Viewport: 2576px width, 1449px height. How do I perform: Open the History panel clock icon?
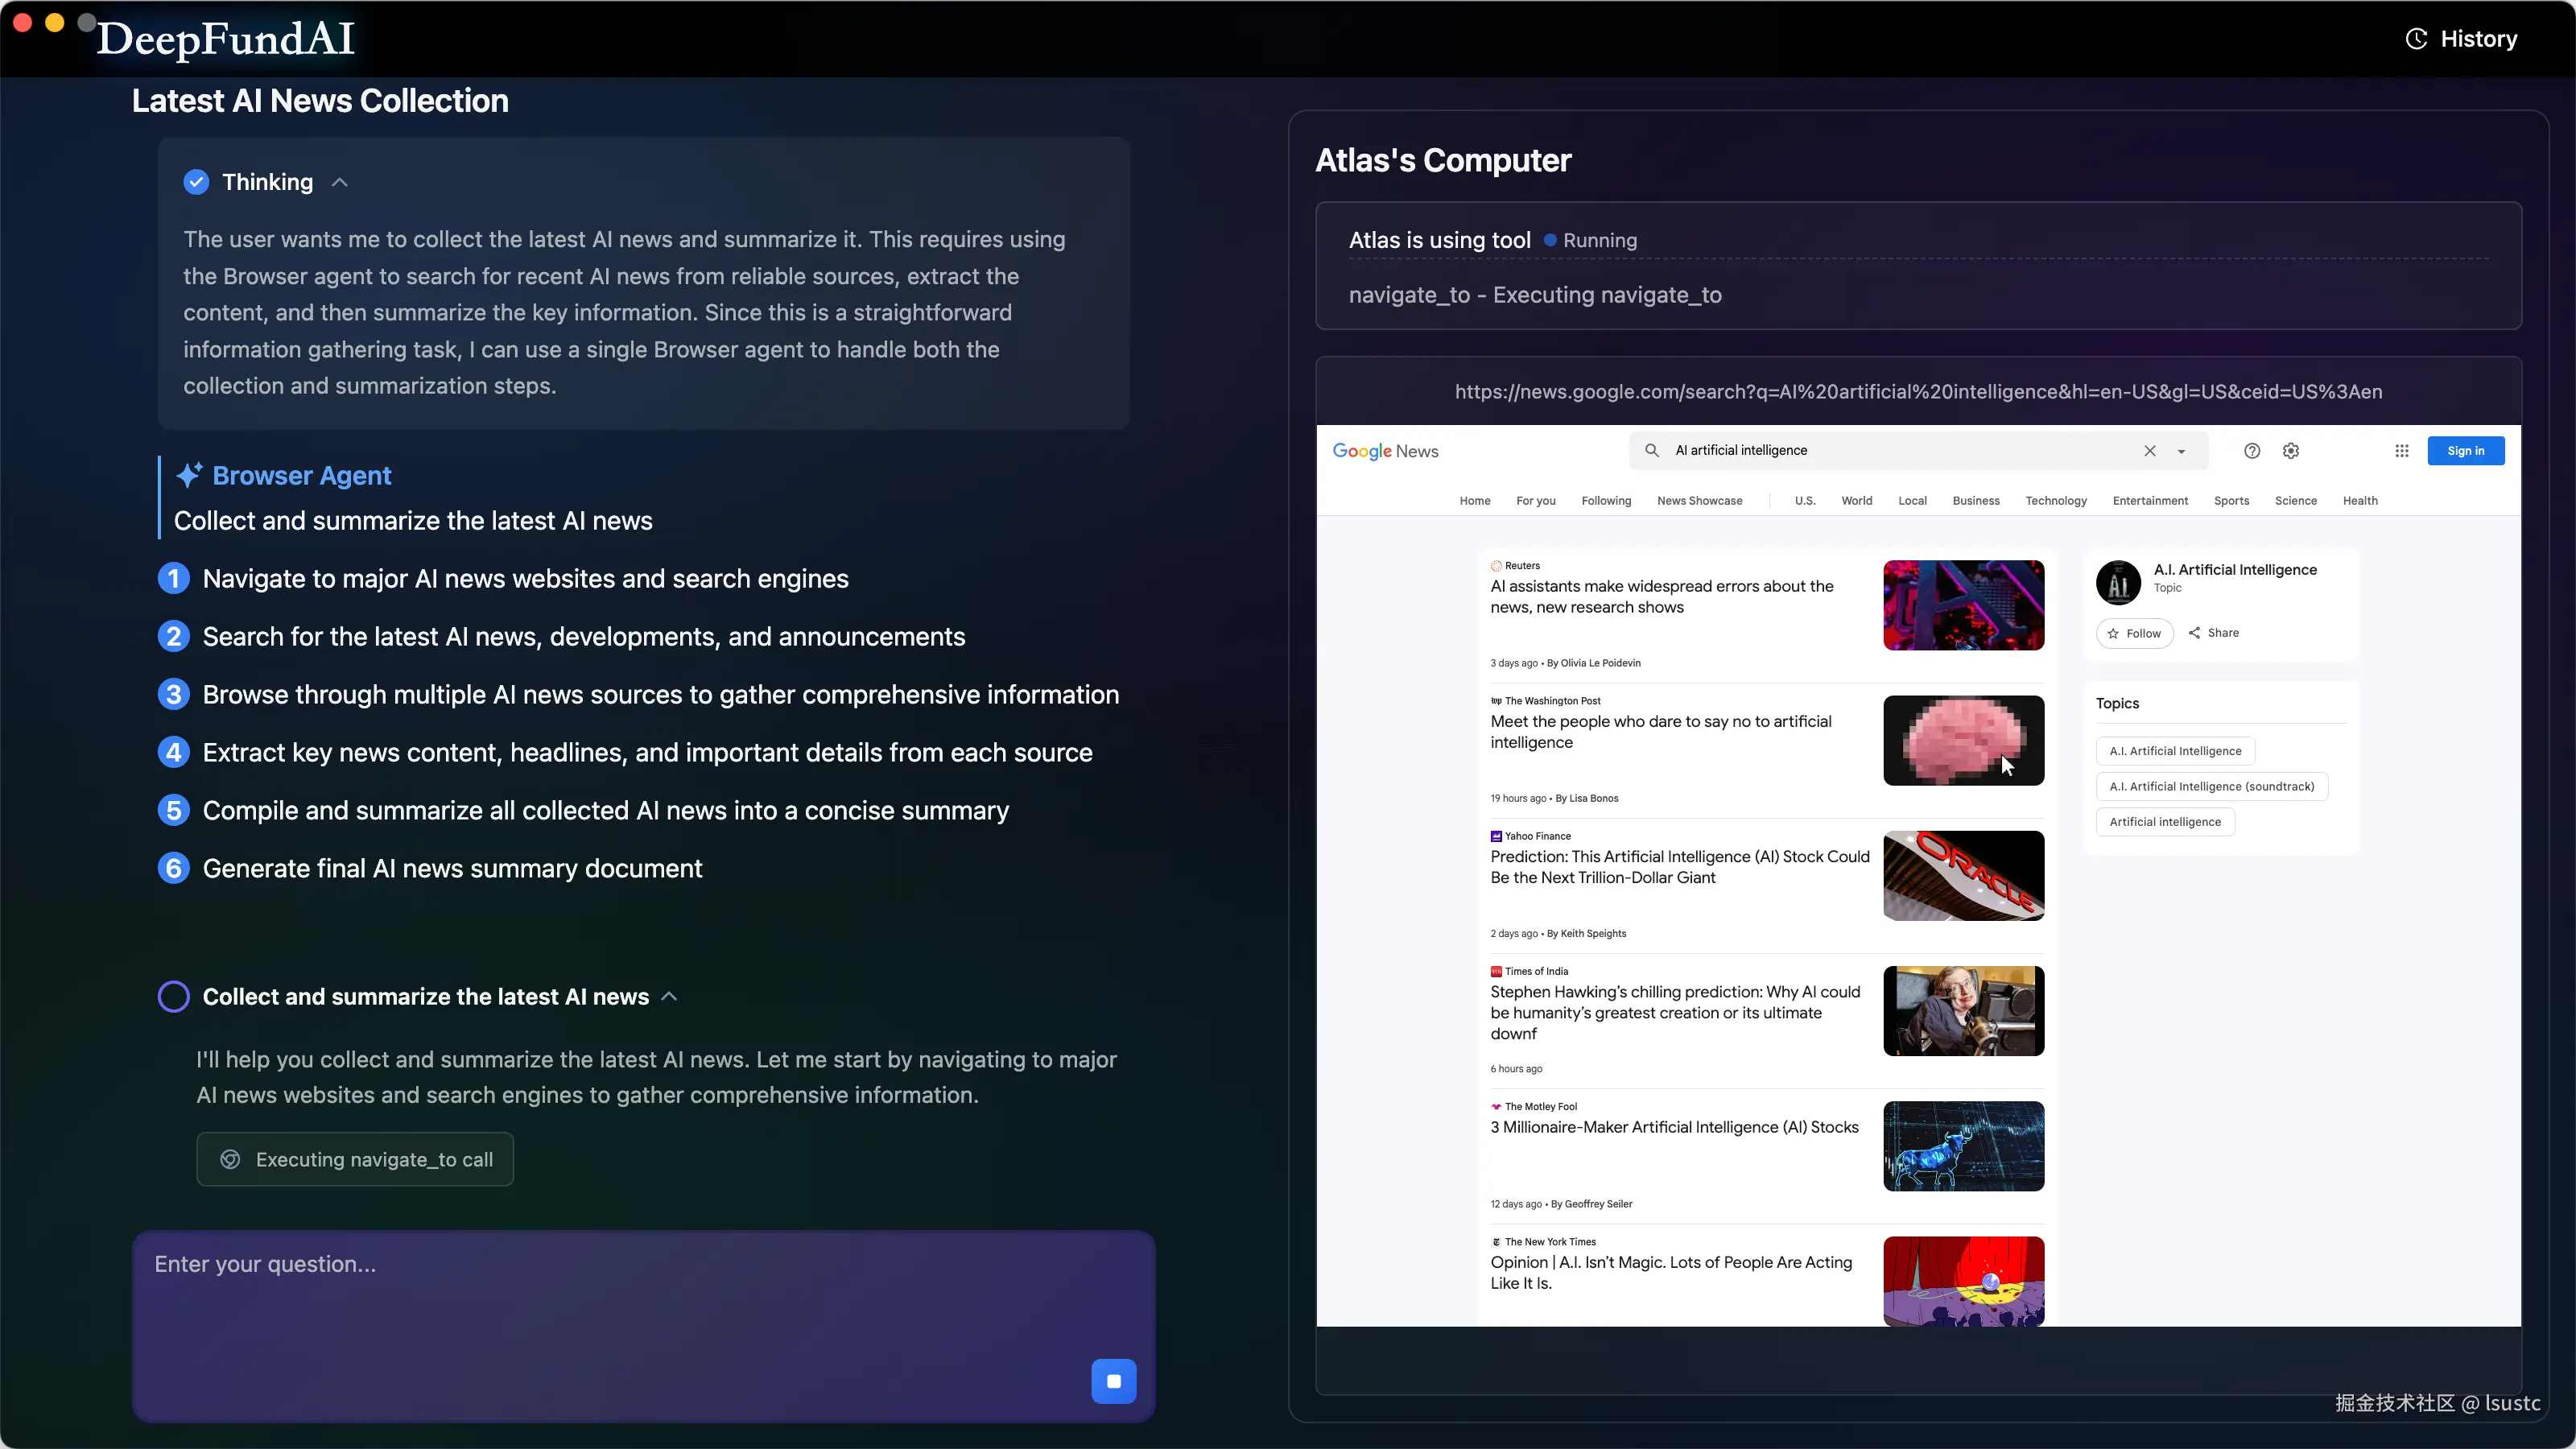coord(2416,39)
